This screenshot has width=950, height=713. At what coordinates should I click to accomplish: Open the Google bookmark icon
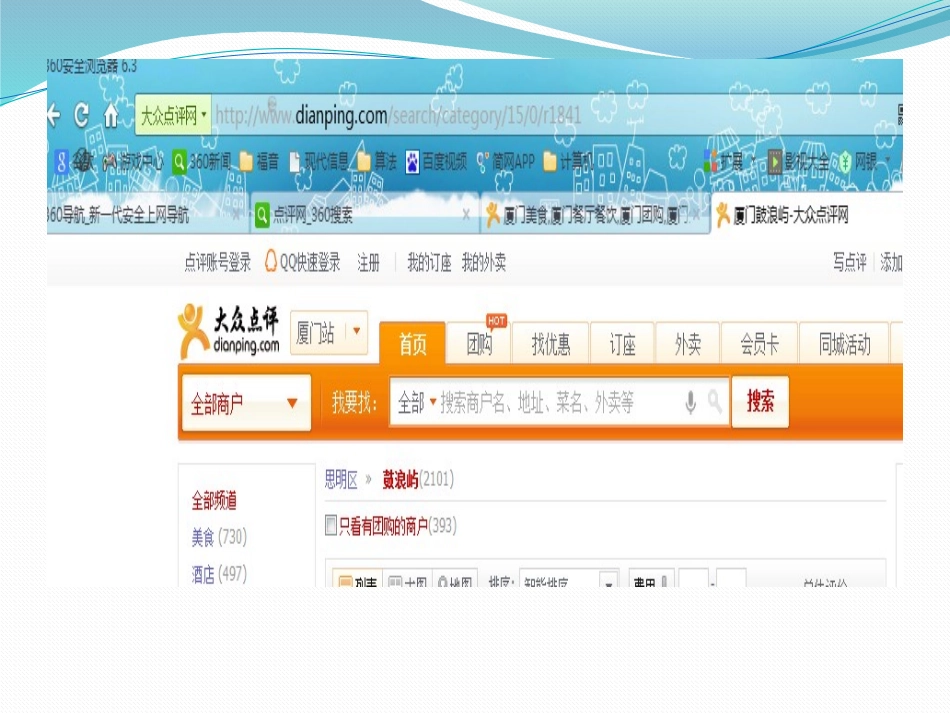[x=61, y=162]
